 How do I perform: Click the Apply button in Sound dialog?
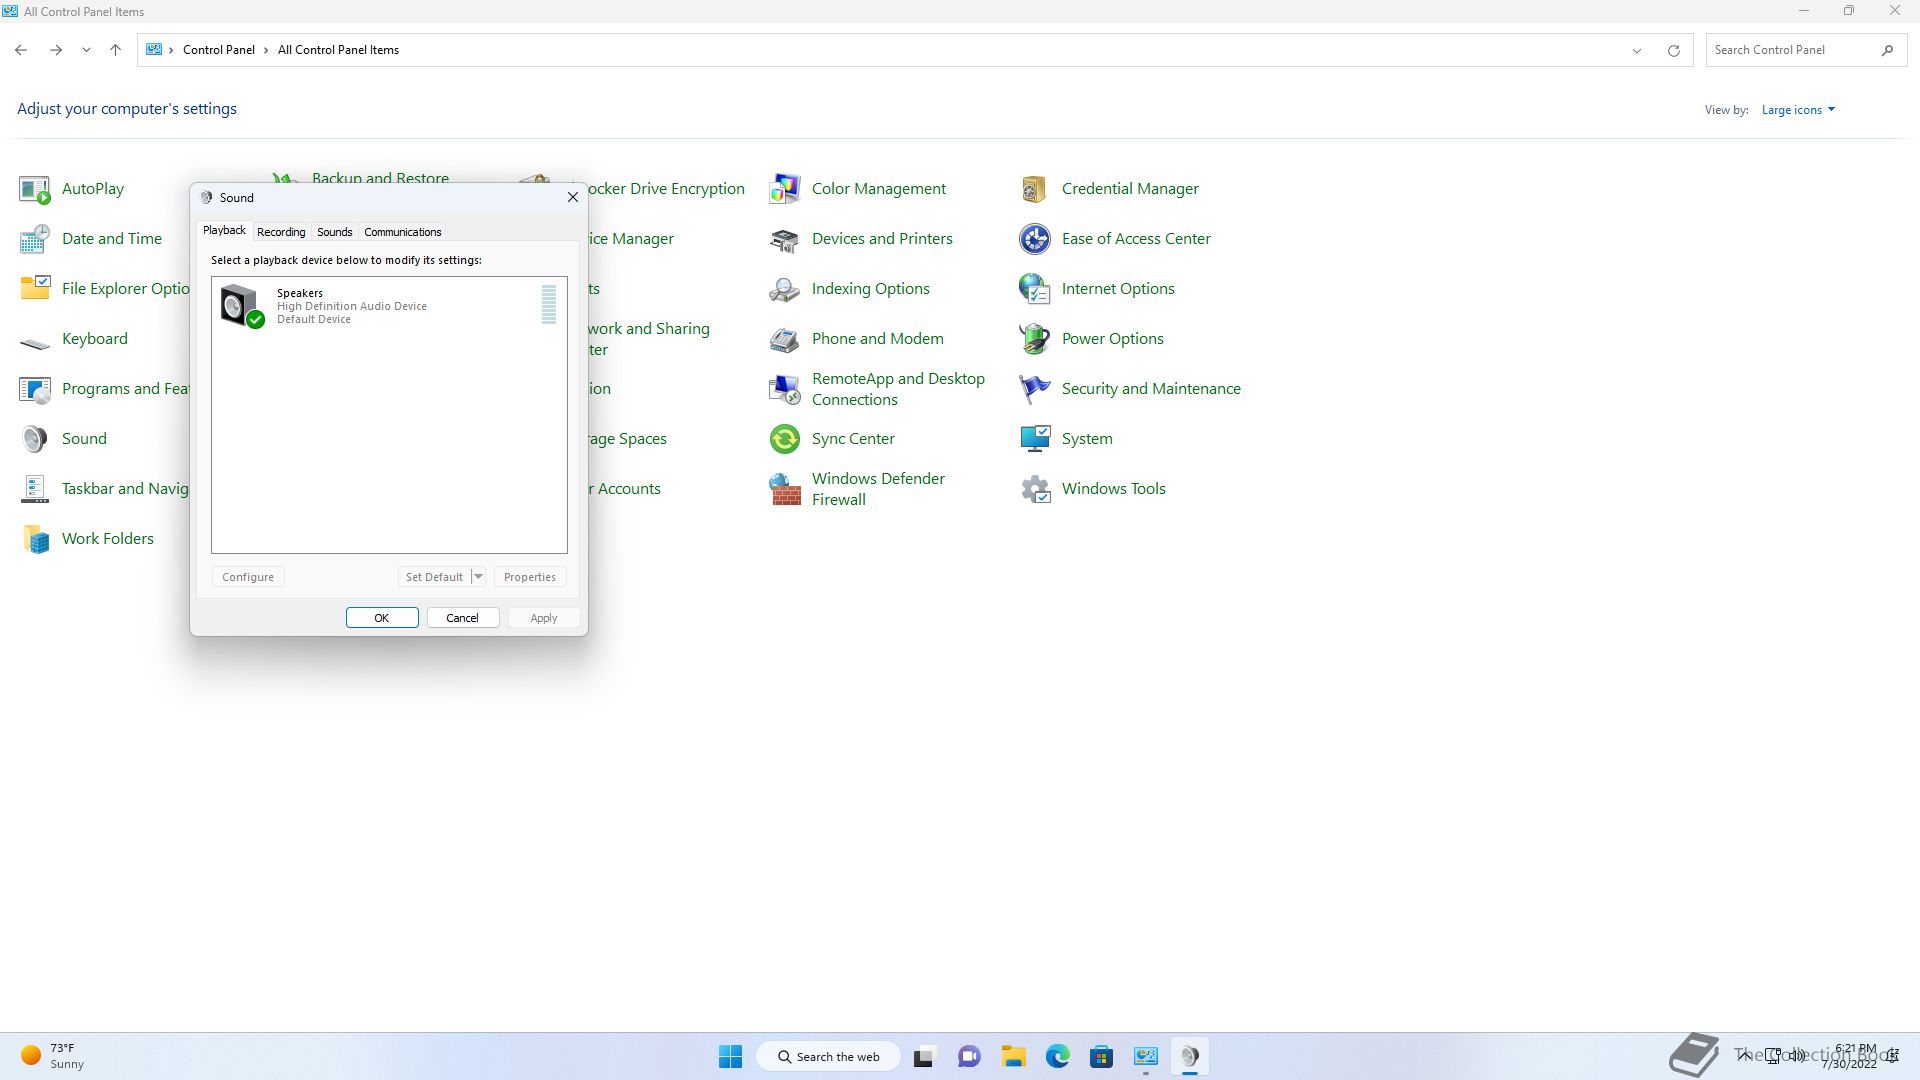click(x=544, y=618)
